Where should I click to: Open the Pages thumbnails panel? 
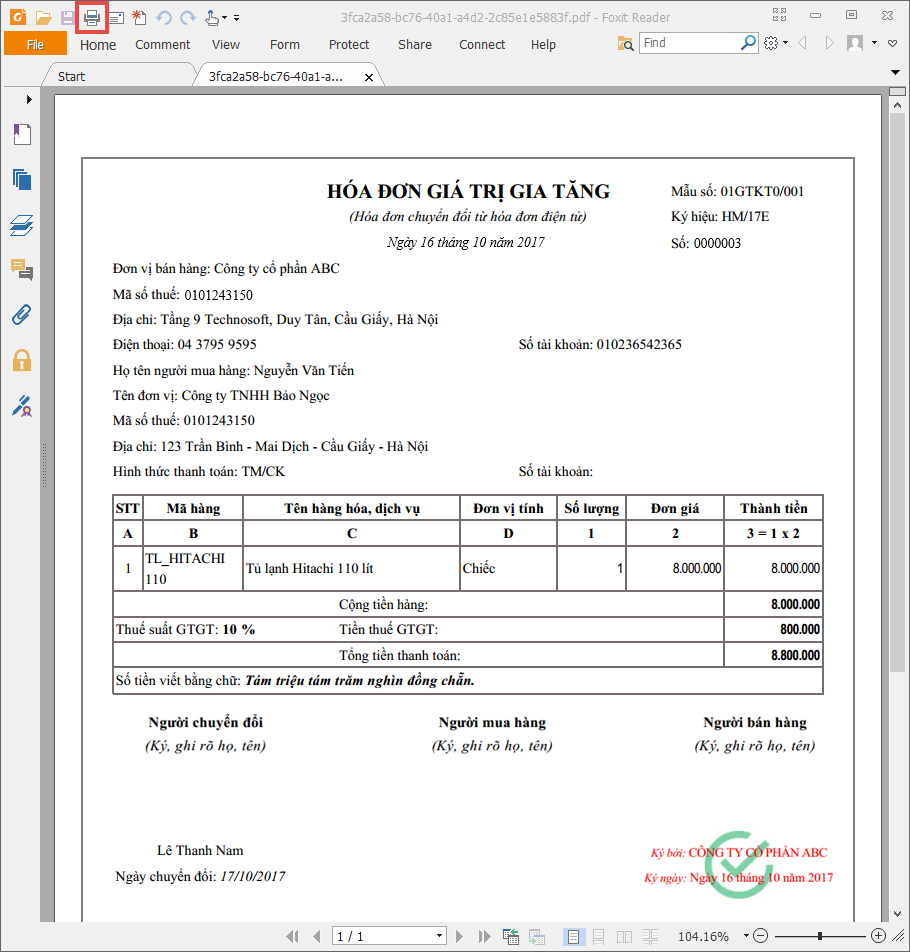[x=22, y=180]
